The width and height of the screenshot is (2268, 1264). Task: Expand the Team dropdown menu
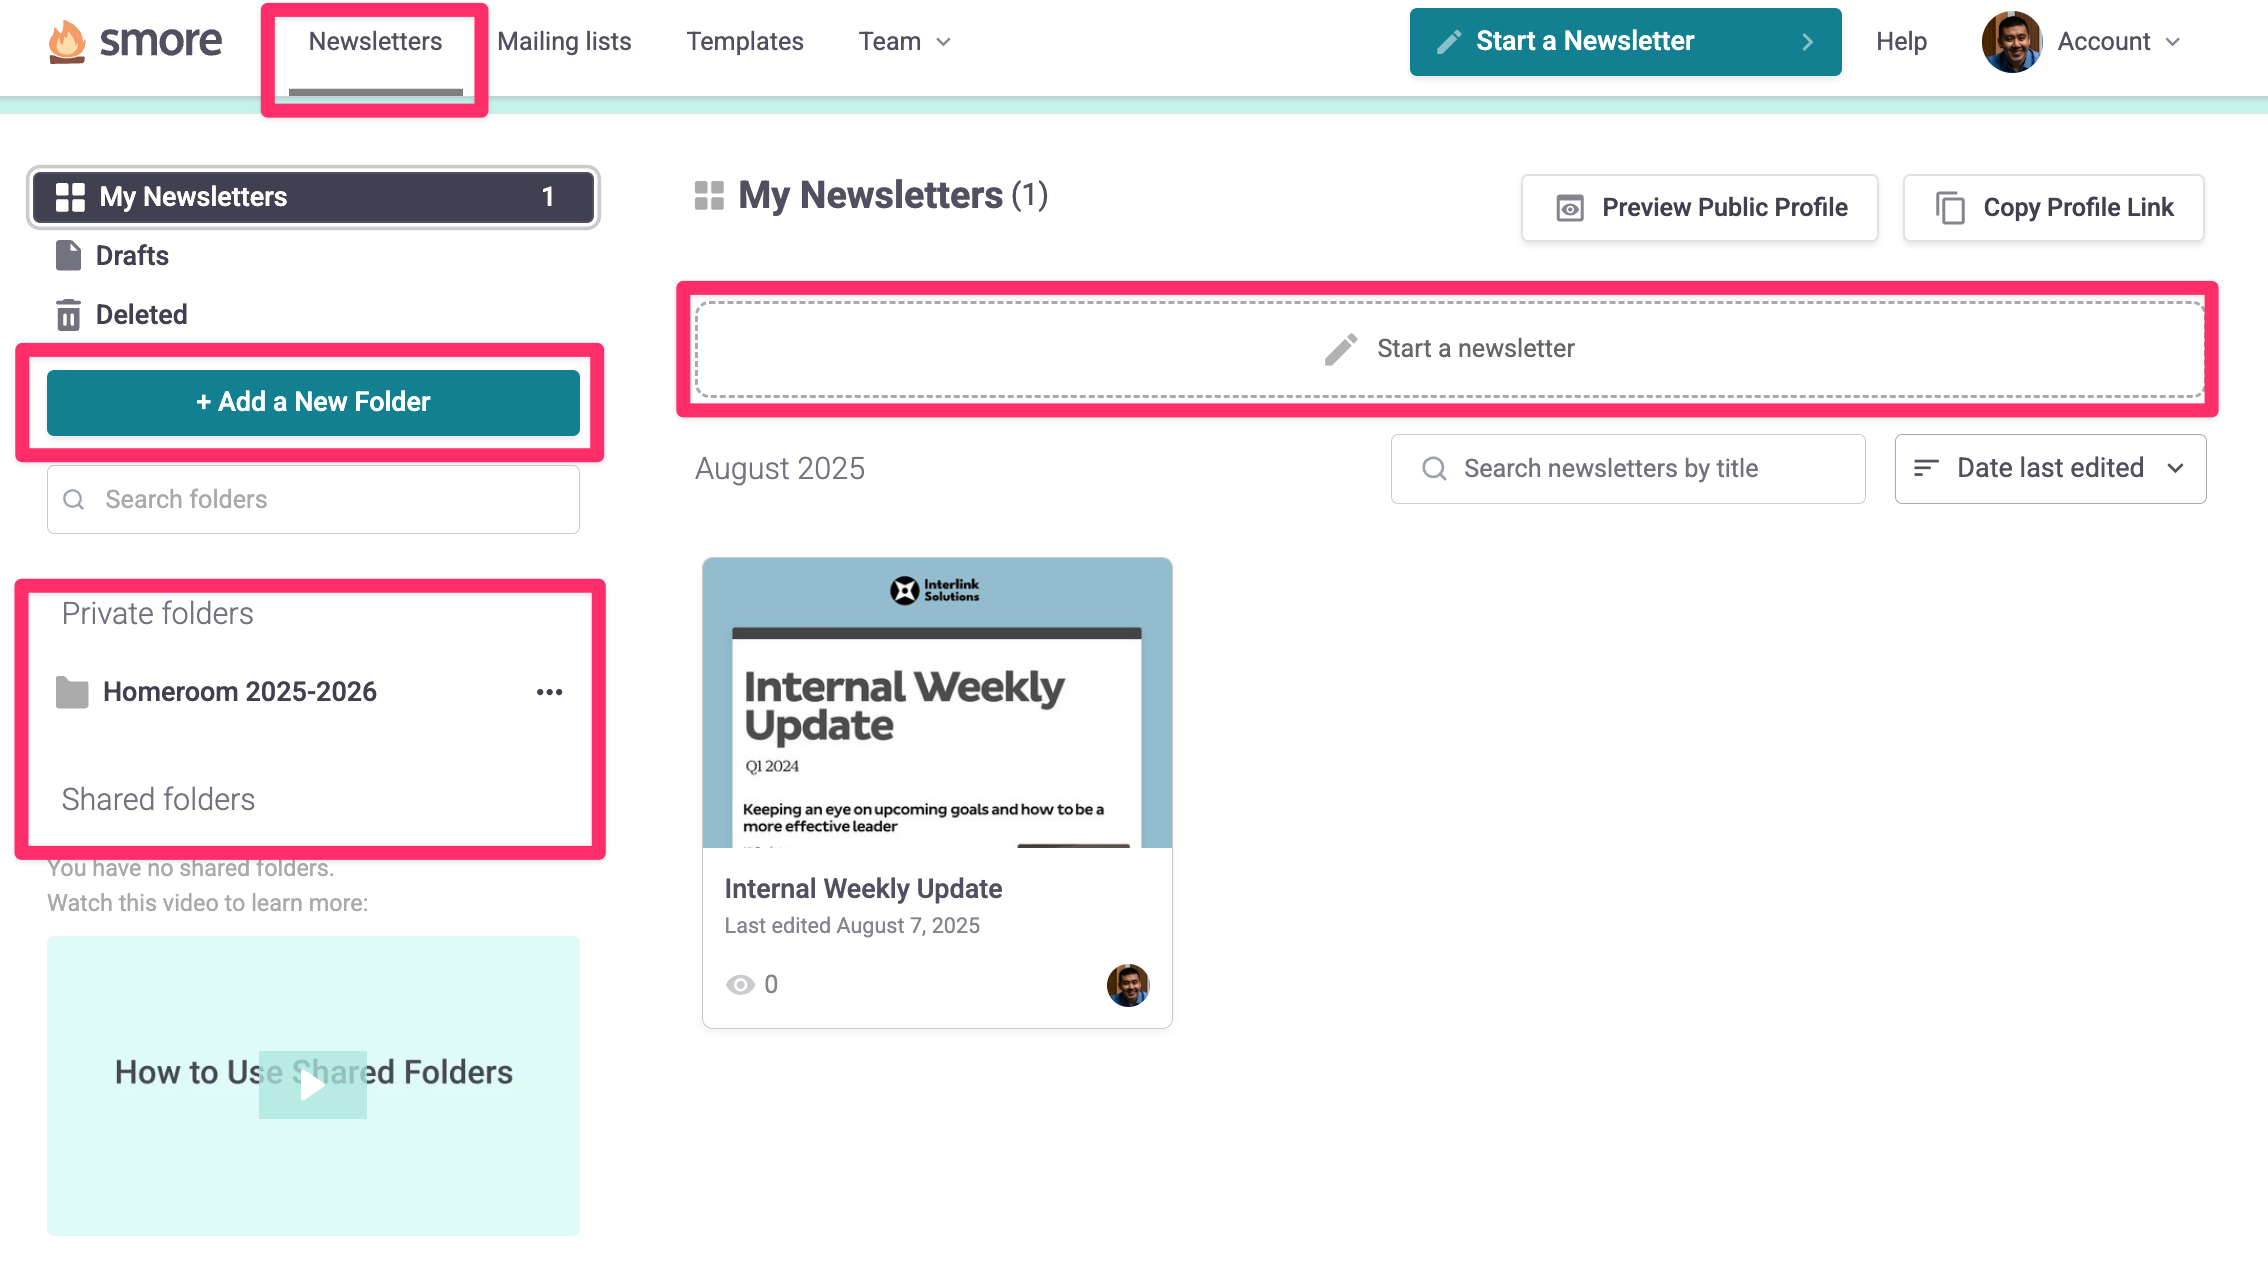[904, 42]
